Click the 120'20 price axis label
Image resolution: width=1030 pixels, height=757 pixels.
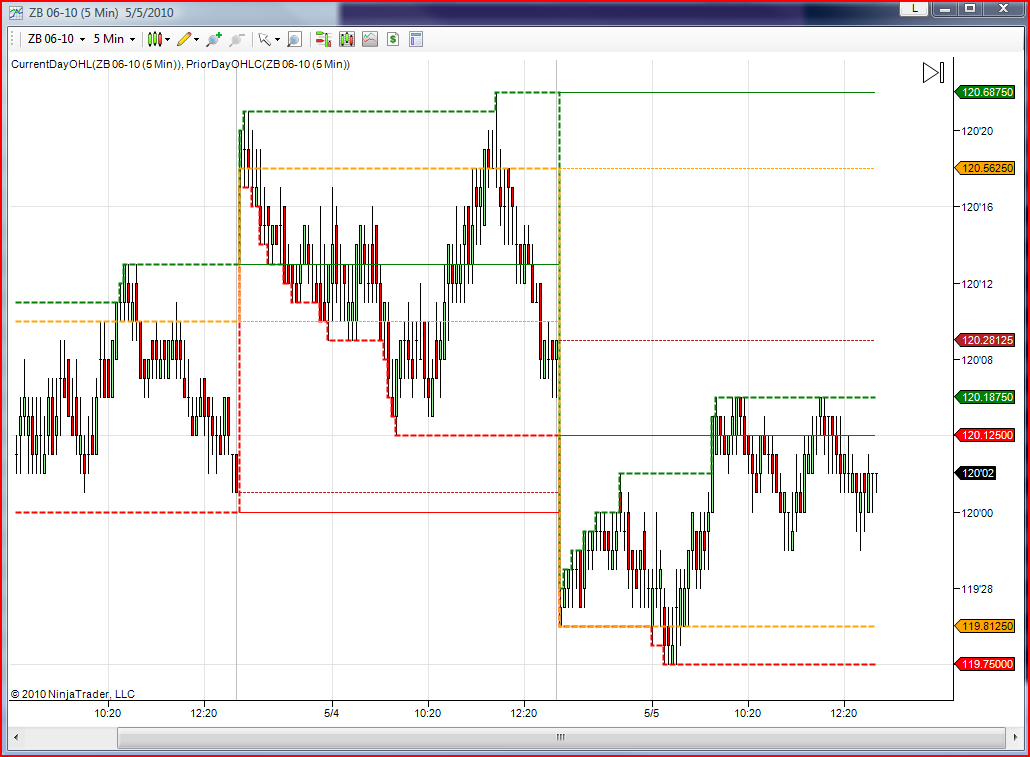click(977, 131)
